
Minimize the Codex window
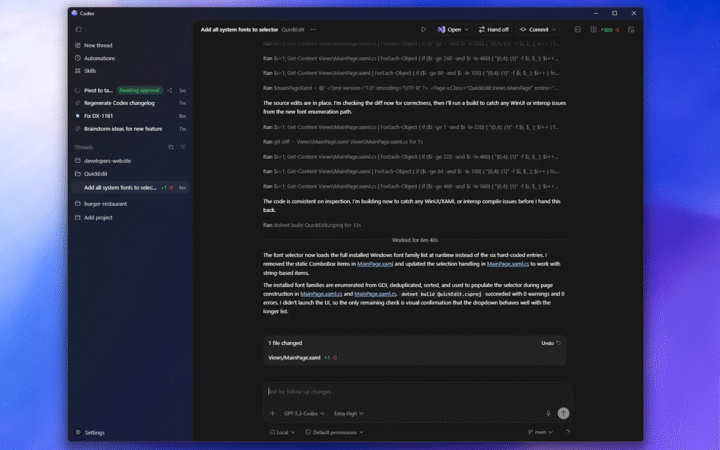[596, 13]
